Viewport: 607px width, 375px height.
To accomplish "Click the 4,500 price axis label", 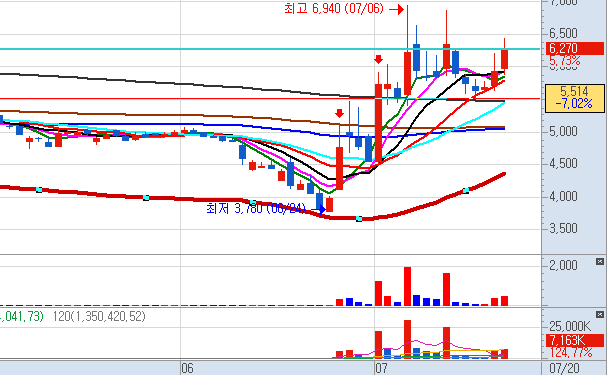I will tap(563, 164).
